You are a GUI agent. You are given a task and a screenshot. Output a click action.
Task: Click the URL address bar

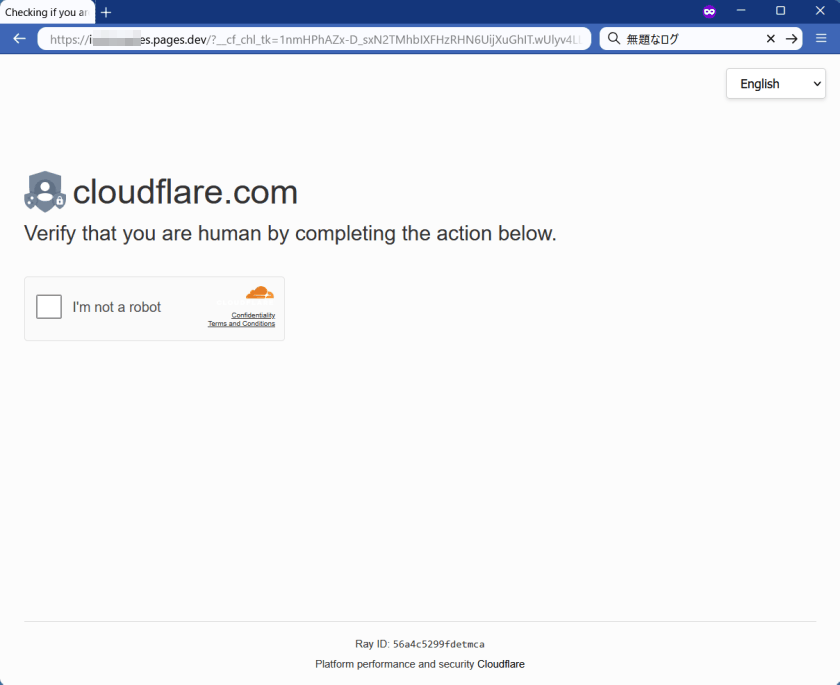pos(314,39)
